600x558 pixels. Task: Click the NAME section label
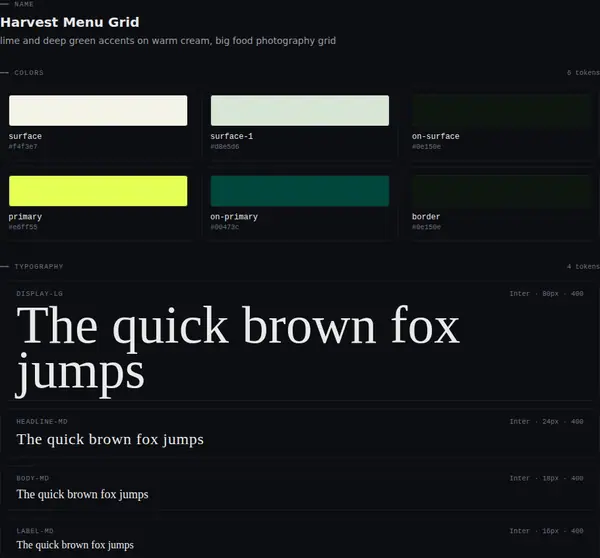click(x=24, y=4)
